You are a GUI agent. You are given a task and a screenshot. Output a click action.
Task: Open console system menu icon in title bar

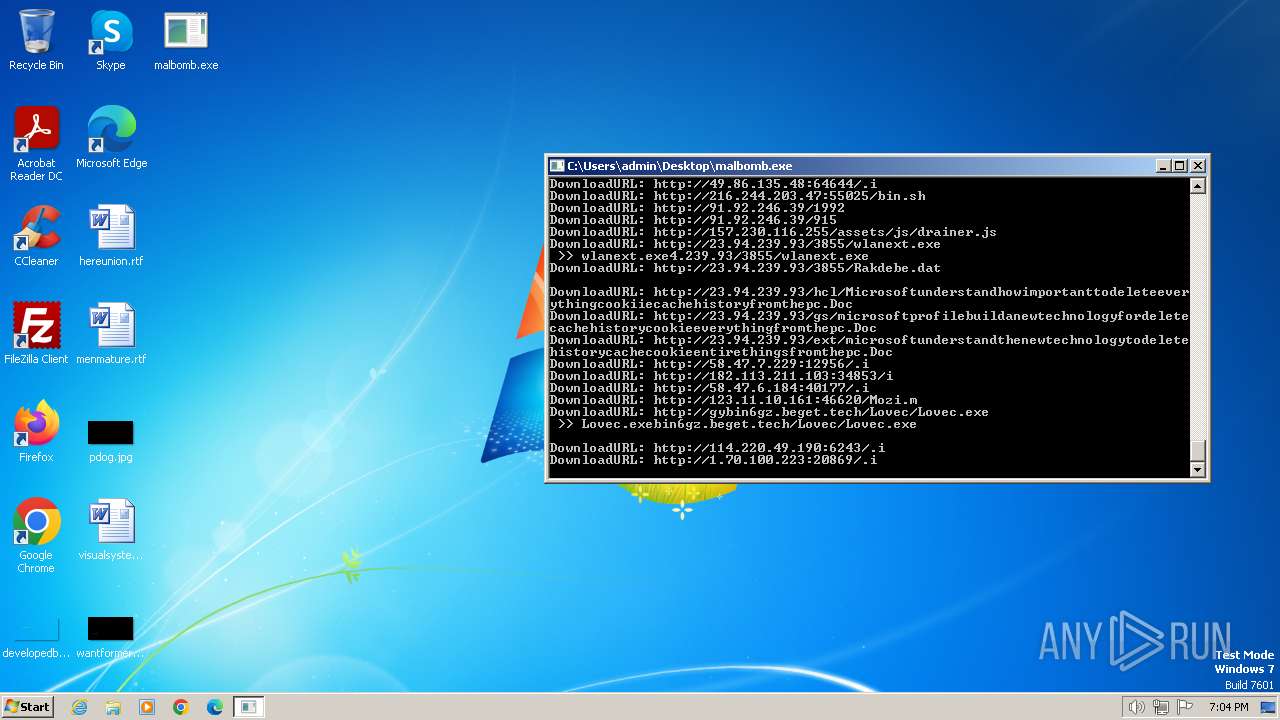click(x=557, y=166)
